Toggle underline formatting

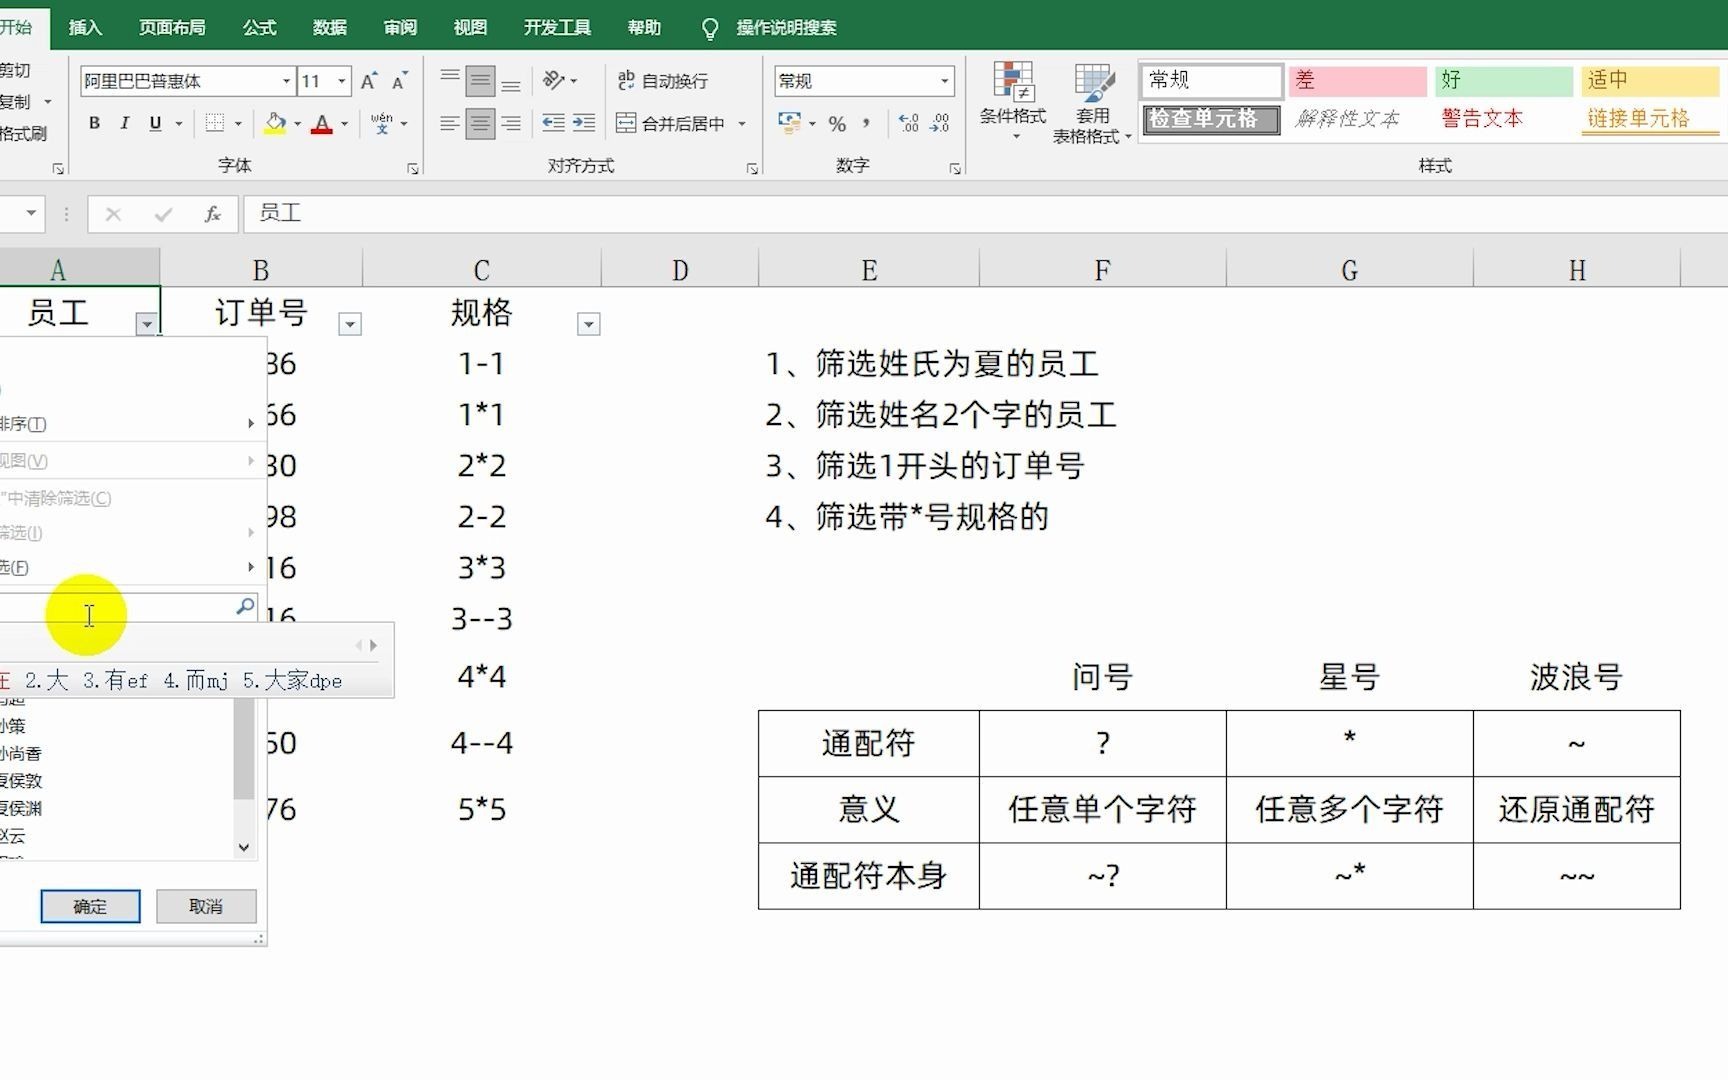tap(155, 123)
